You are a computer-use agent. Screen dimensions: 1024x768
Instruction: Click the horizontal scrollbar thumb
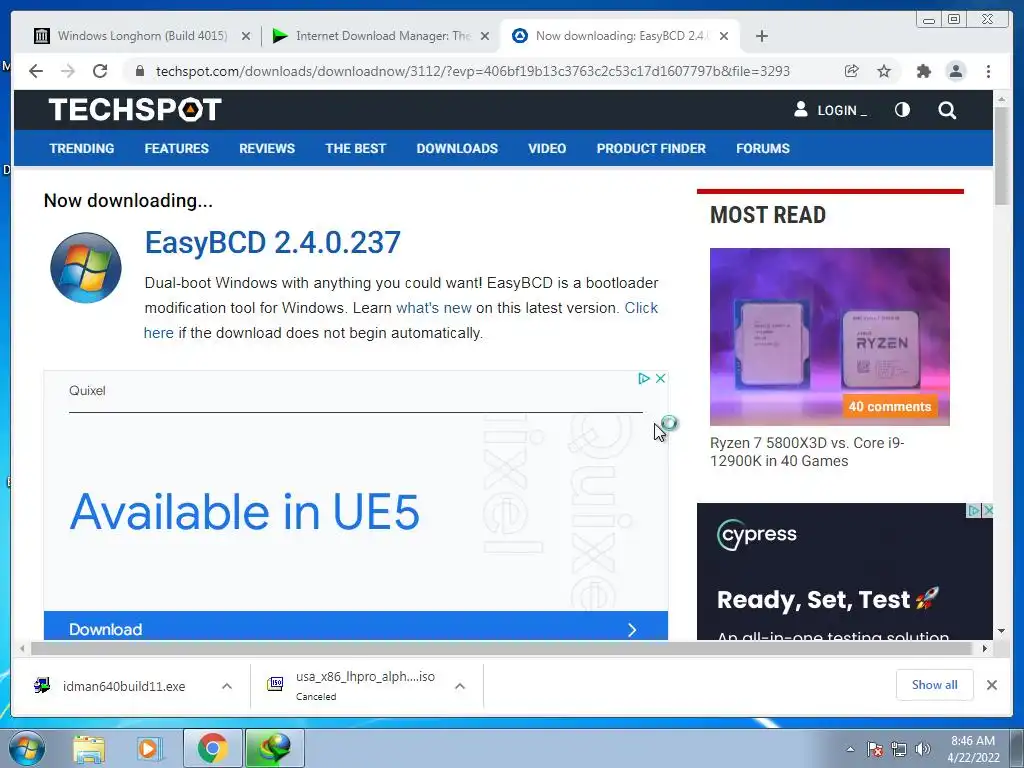(502, 648)
